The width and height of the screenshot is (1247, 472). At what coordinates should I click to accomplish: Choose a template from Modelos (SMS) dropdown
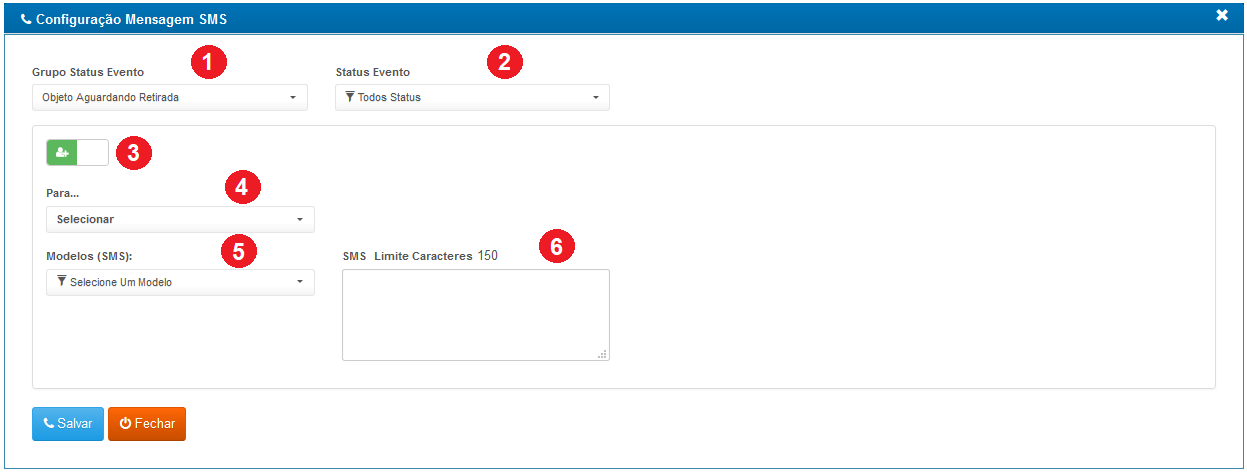tap(180, 283)
